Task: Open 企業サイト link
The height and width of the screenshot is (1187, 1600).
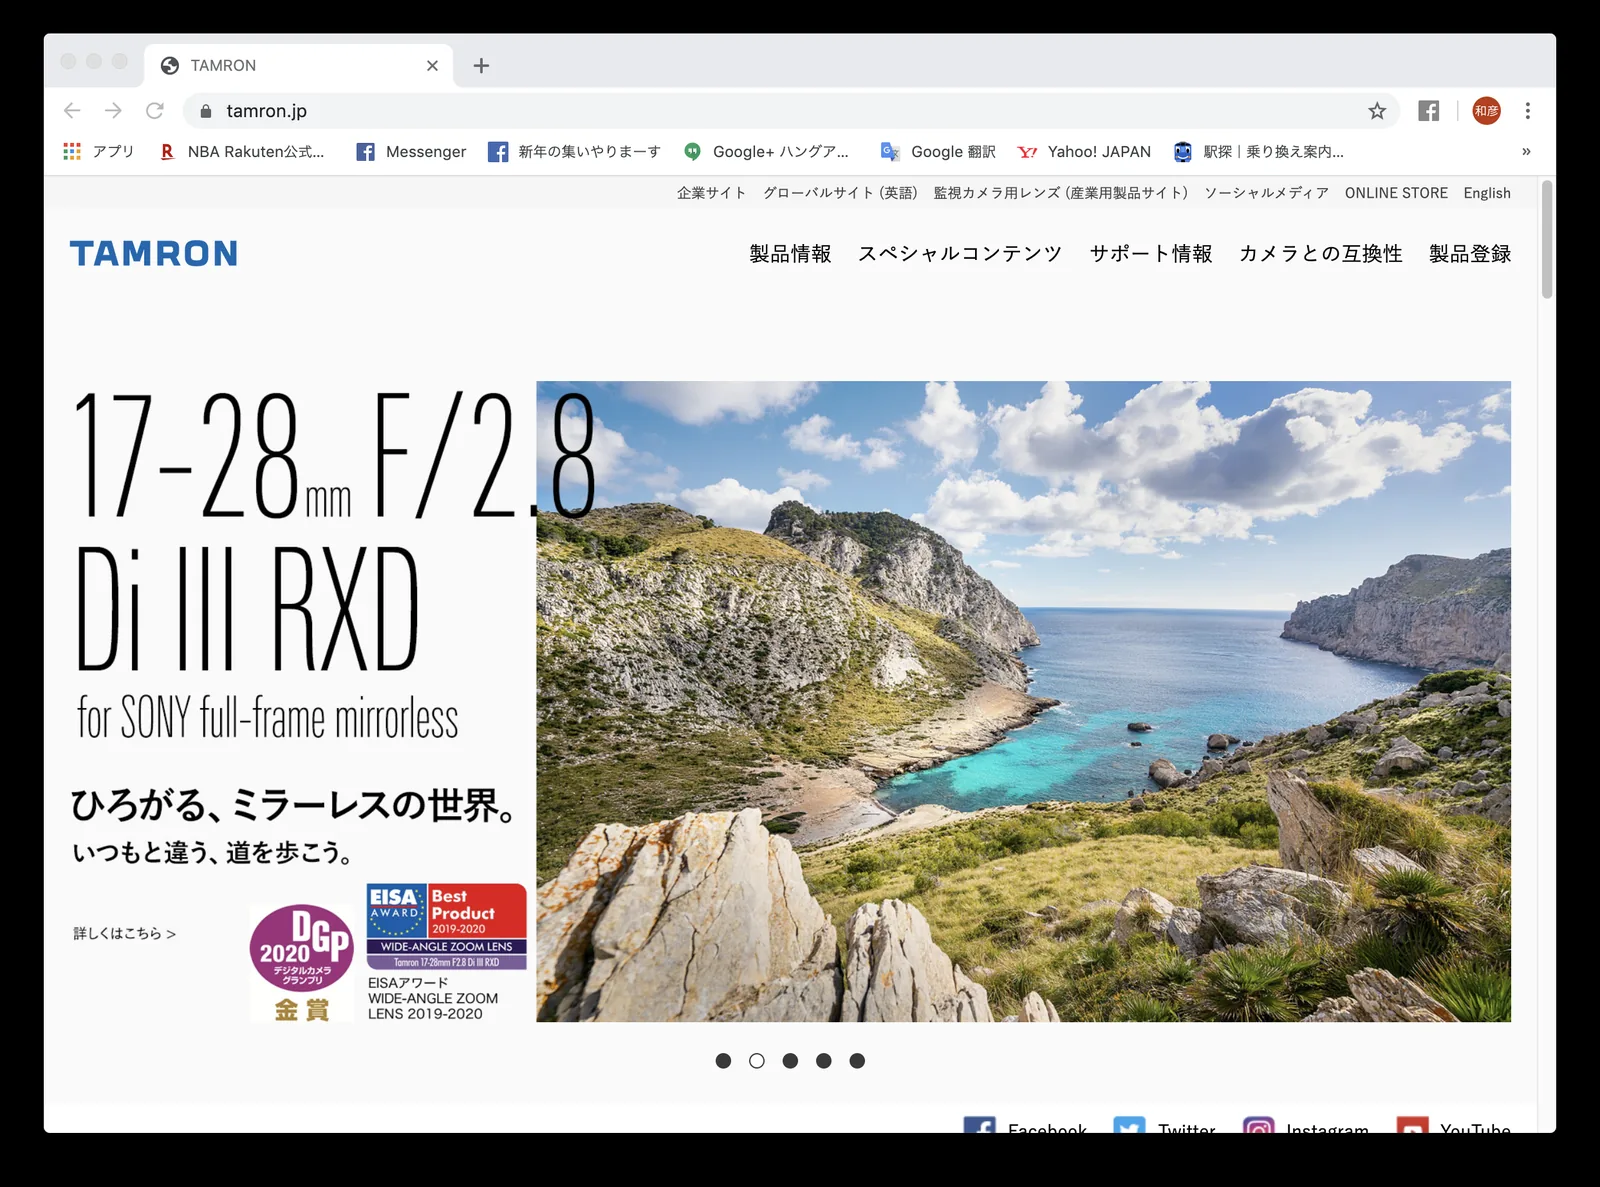Action: (x=711, y=193)
